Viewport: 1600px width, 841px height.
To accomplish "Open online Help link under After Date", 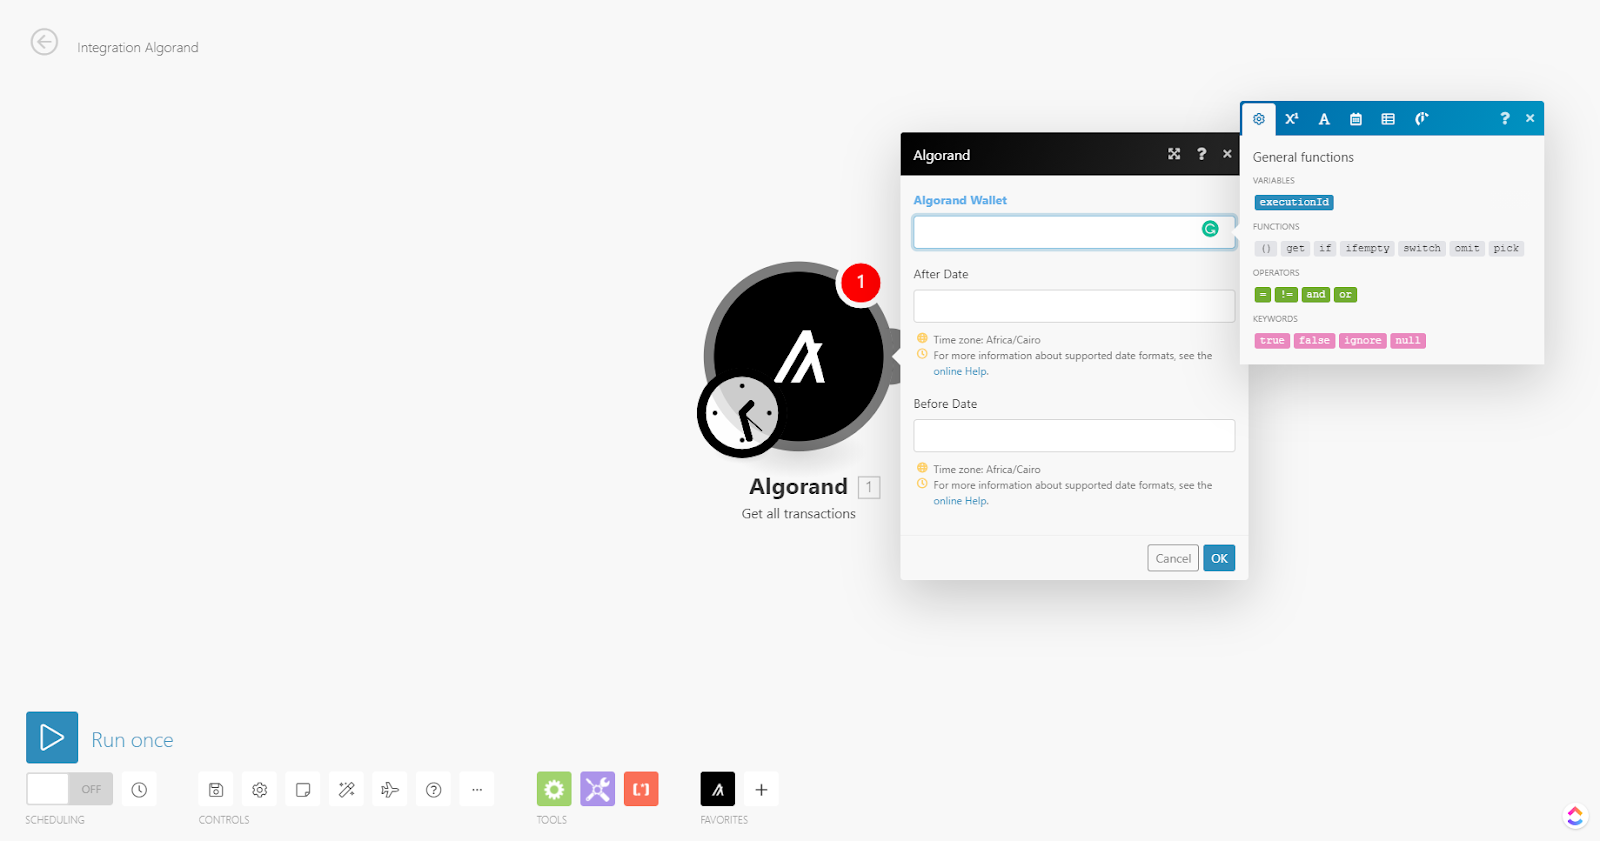I will coord(961,371).
